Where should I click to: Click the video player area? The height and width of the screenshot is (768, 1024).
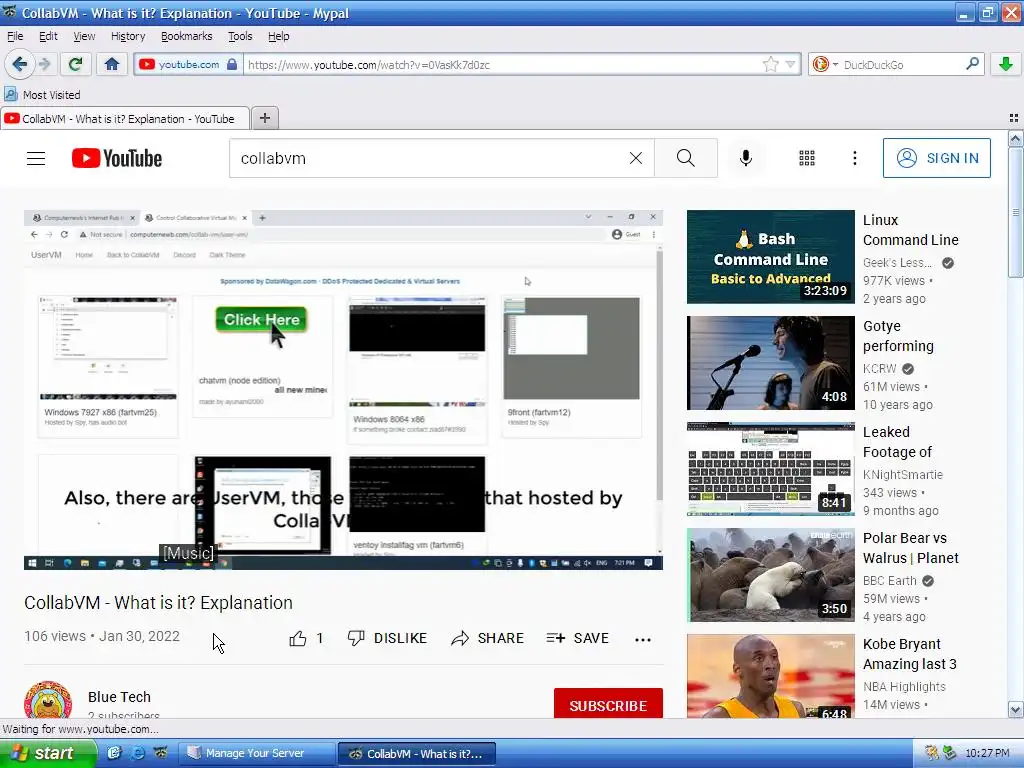[x=344, y=390]
